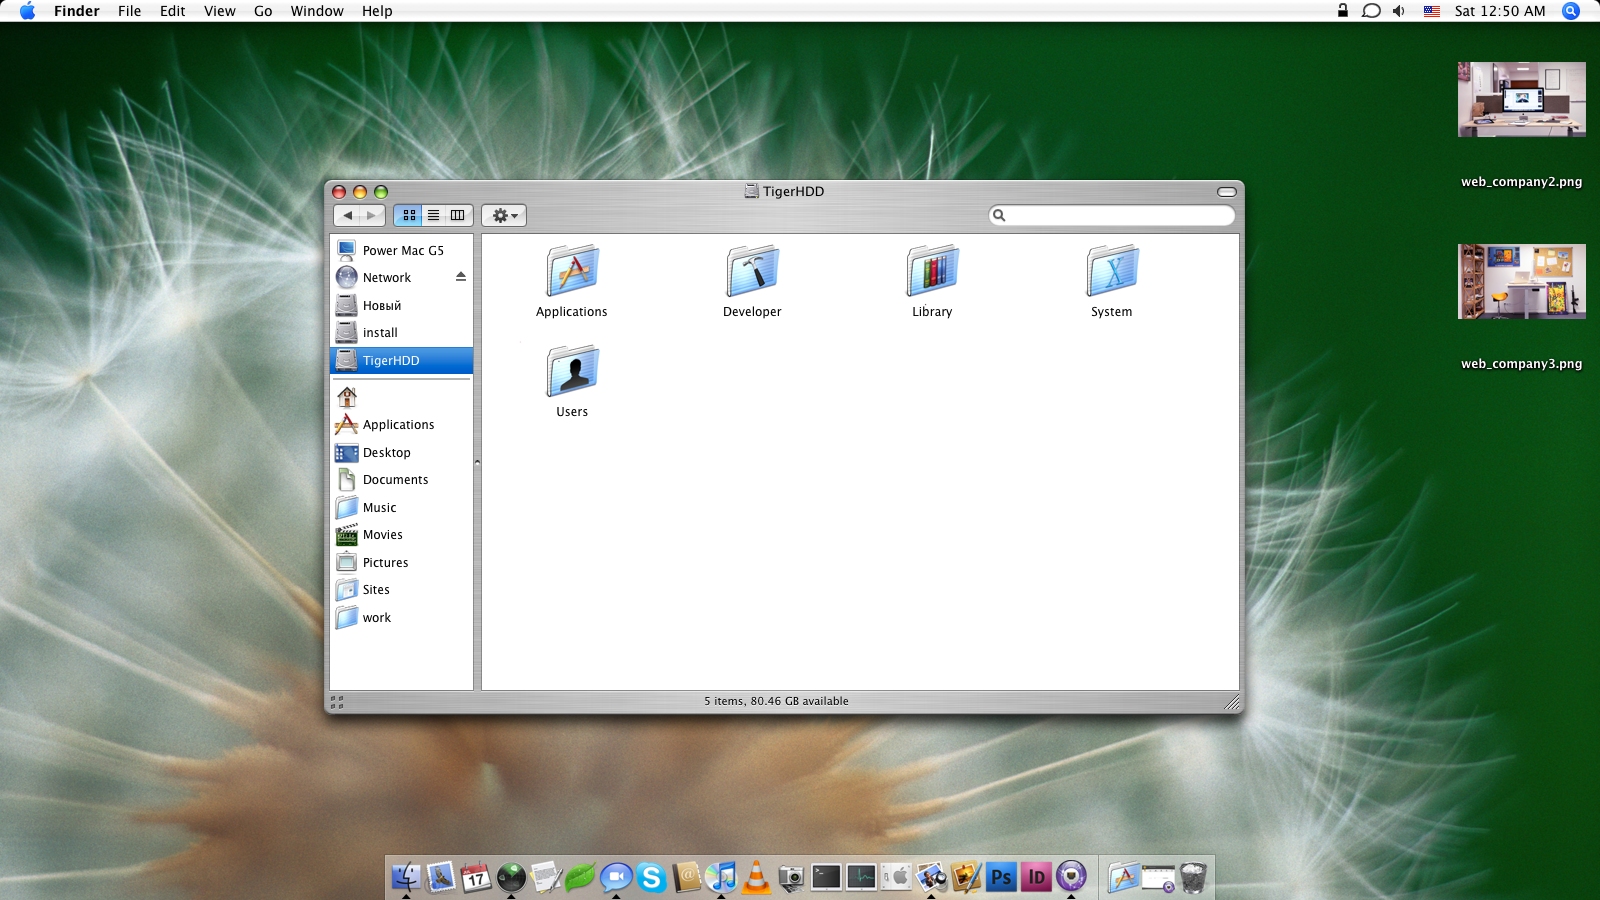Open the View menu
The width and height of the screenshot is (1600, 900).
click(x=220, y=11)
